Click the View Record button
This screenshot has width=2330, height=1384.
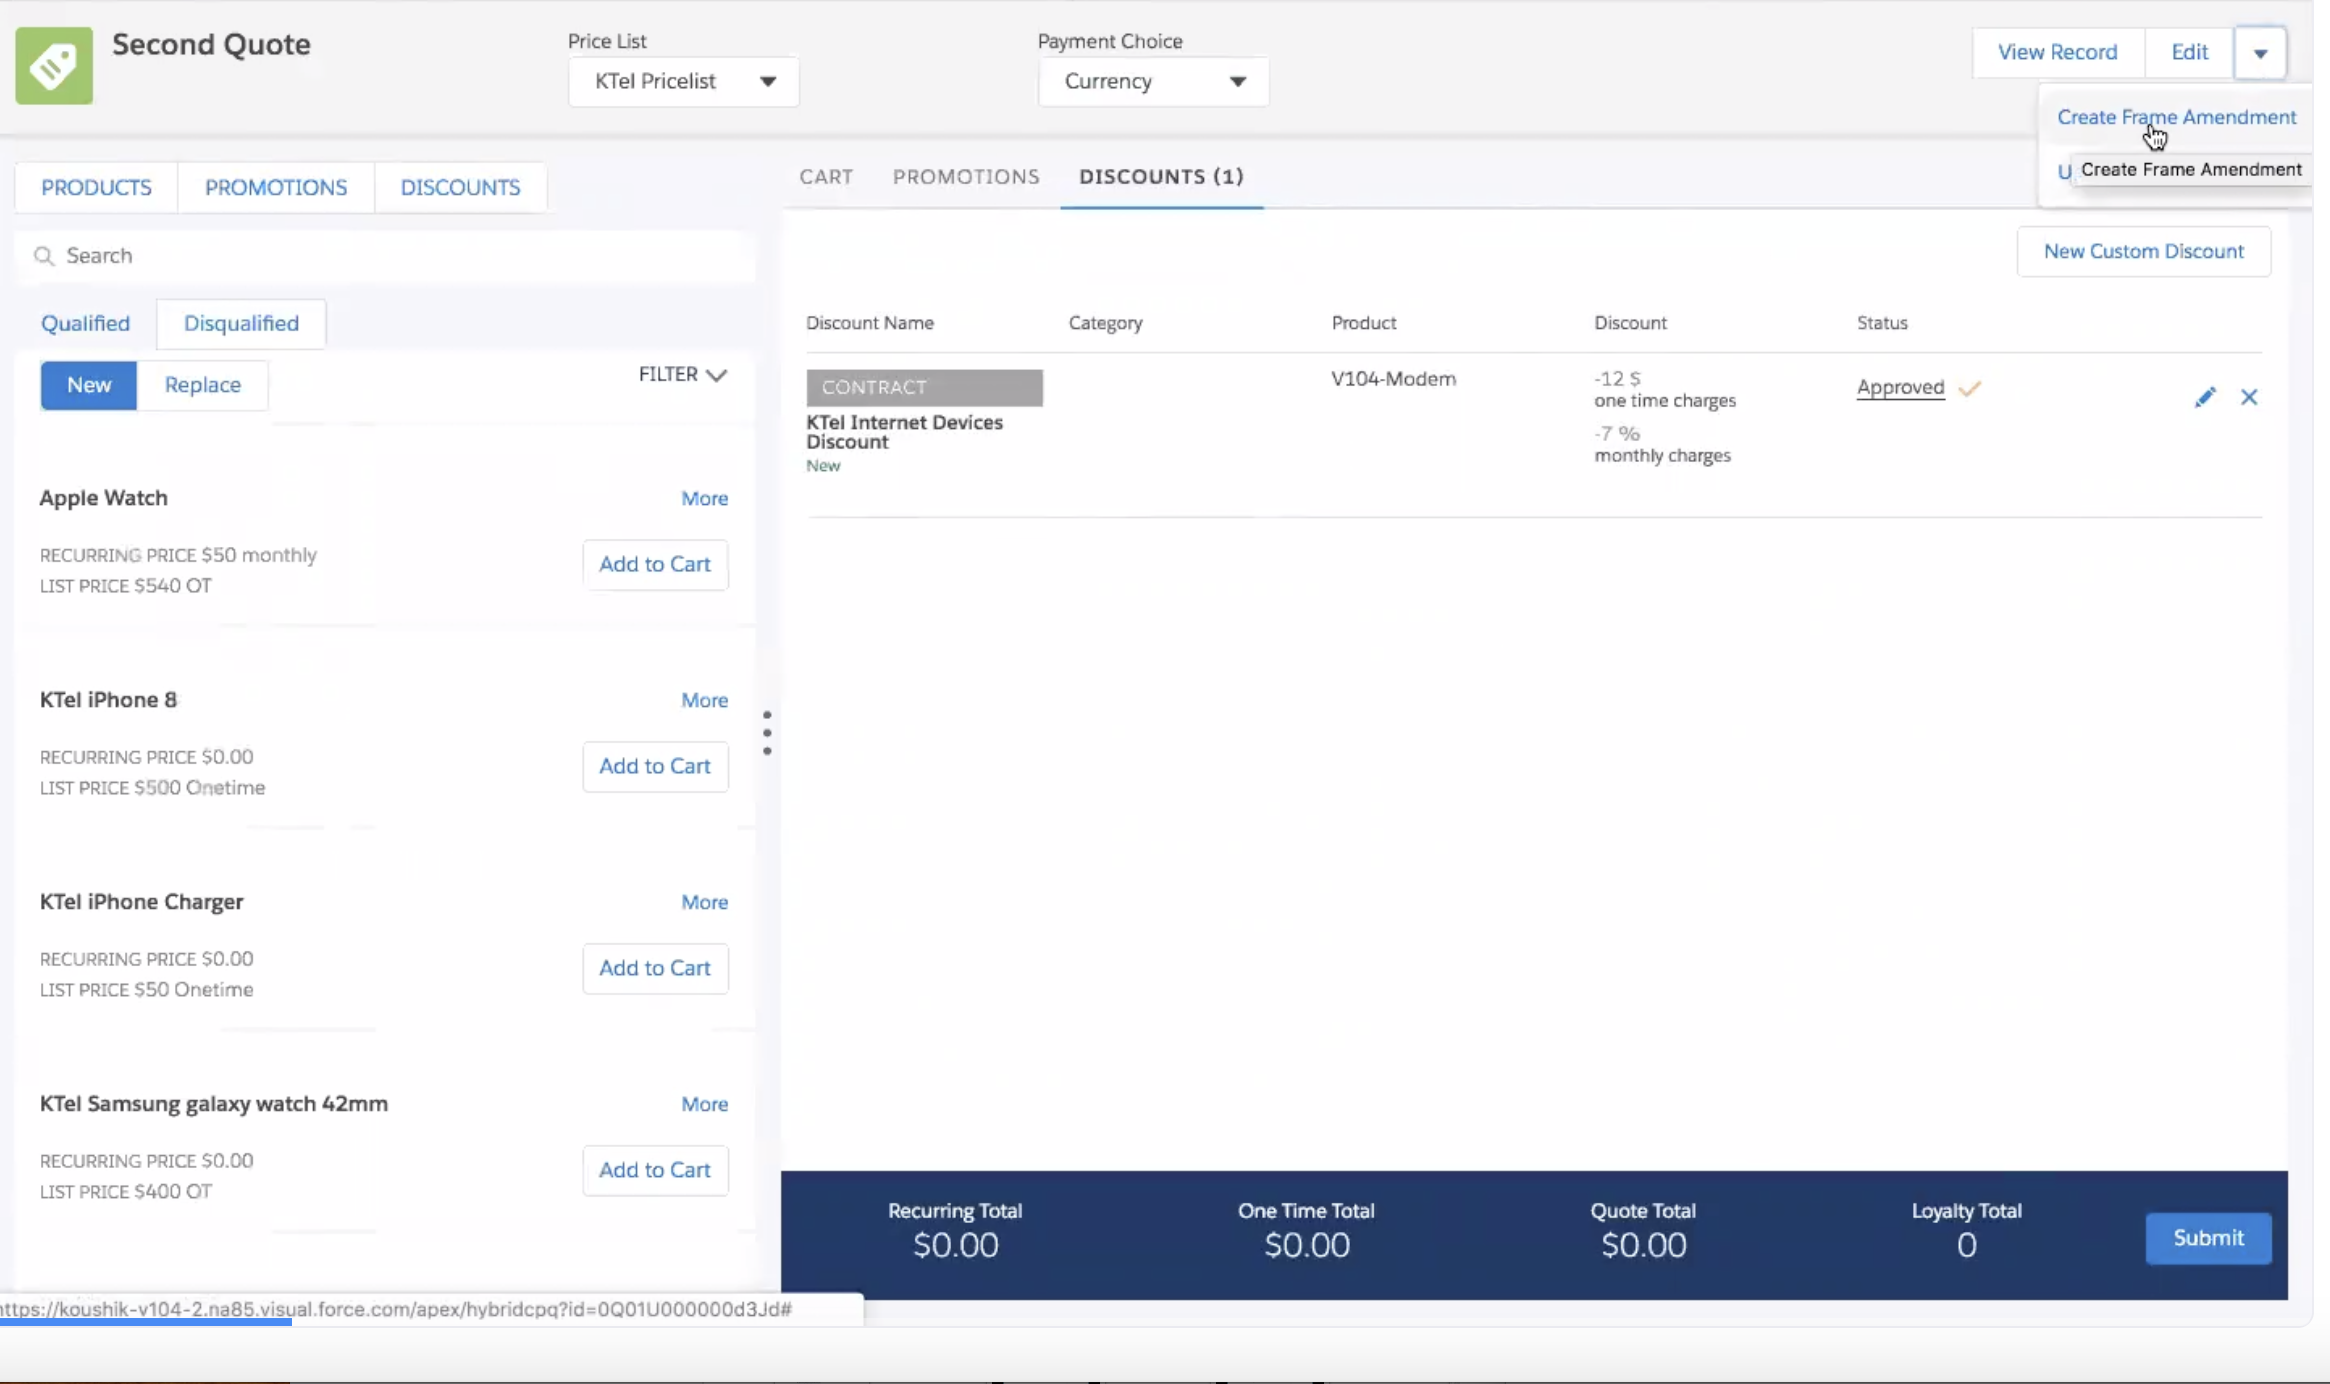tap(2057, 52)
